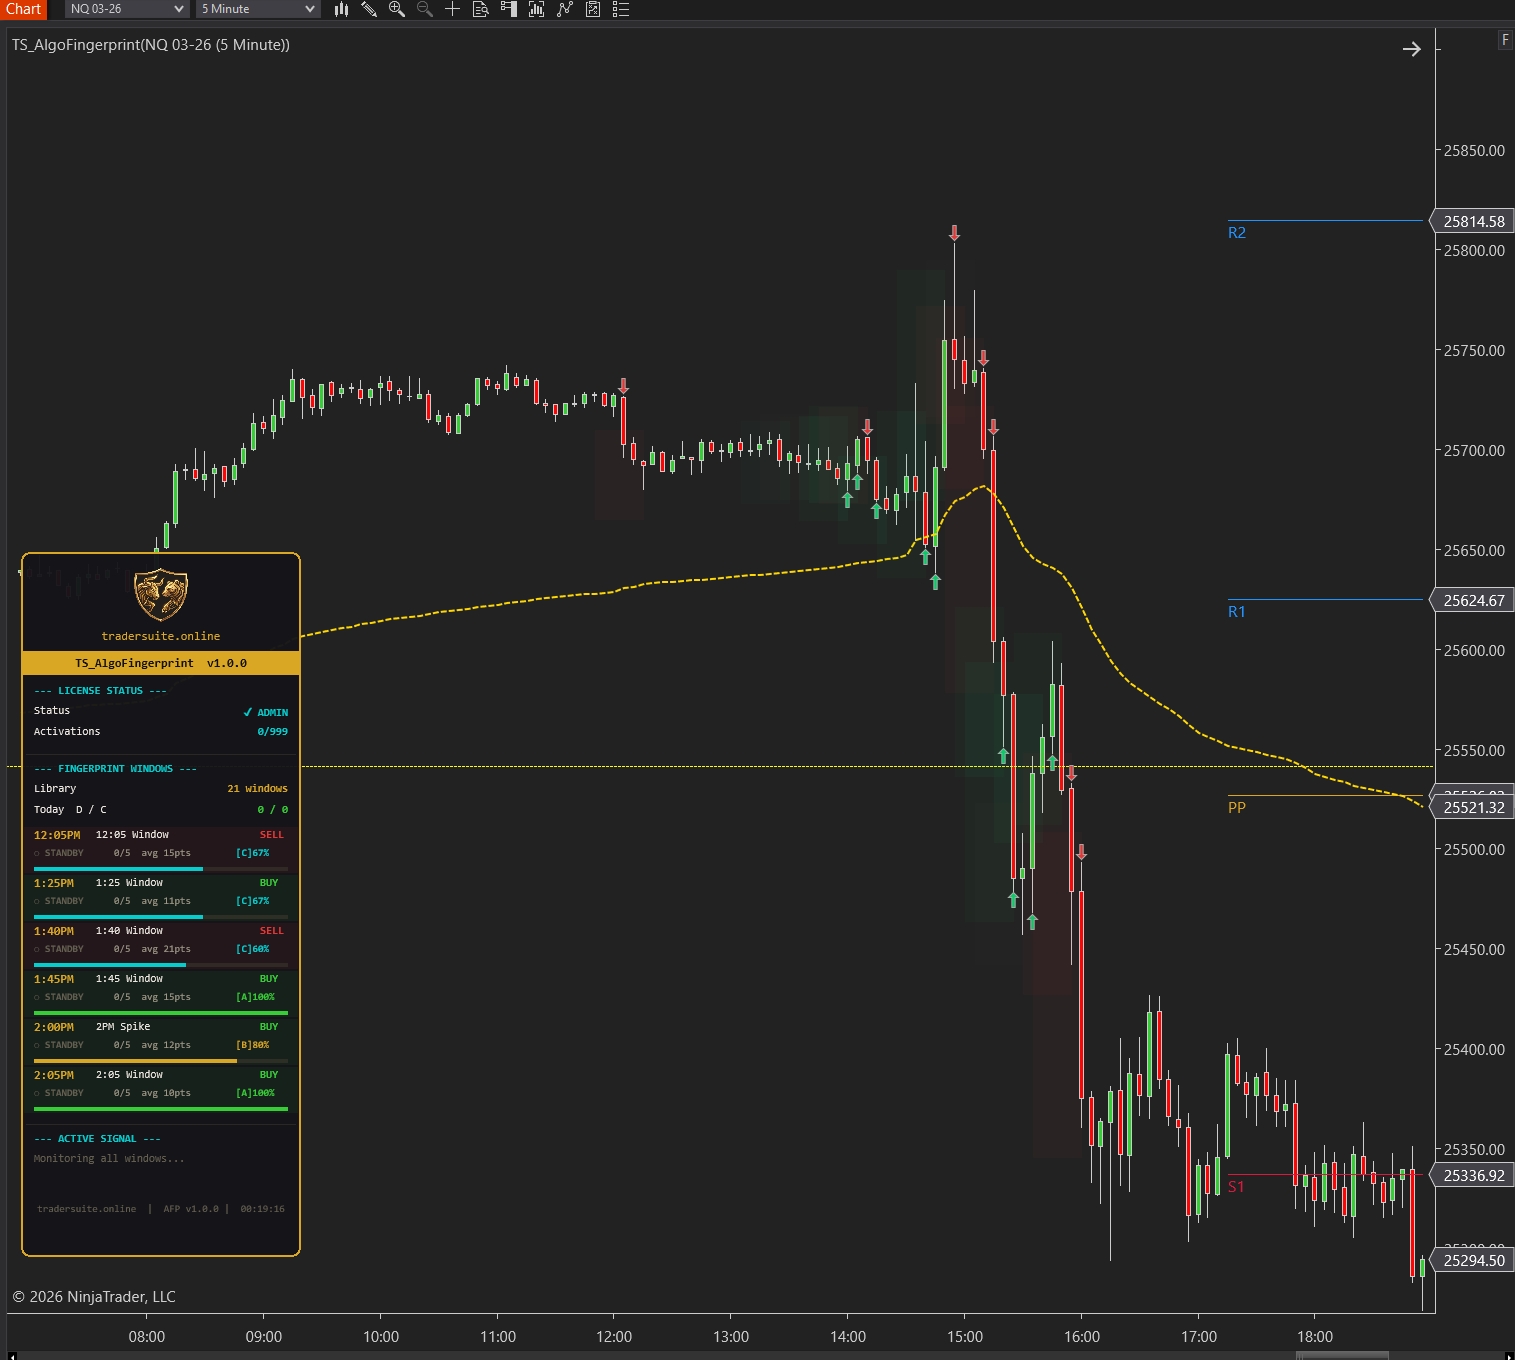The image size is (1515, 1360).
Task: Click the S1 pivot label
Action: 1237,1187
